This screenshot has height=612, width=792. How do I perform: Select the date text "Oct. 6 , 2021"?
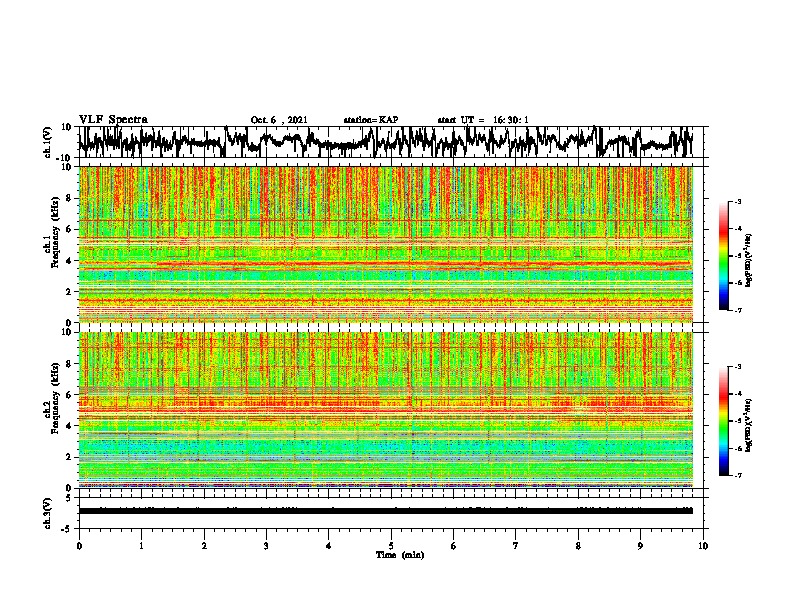(x=279, y=120)
